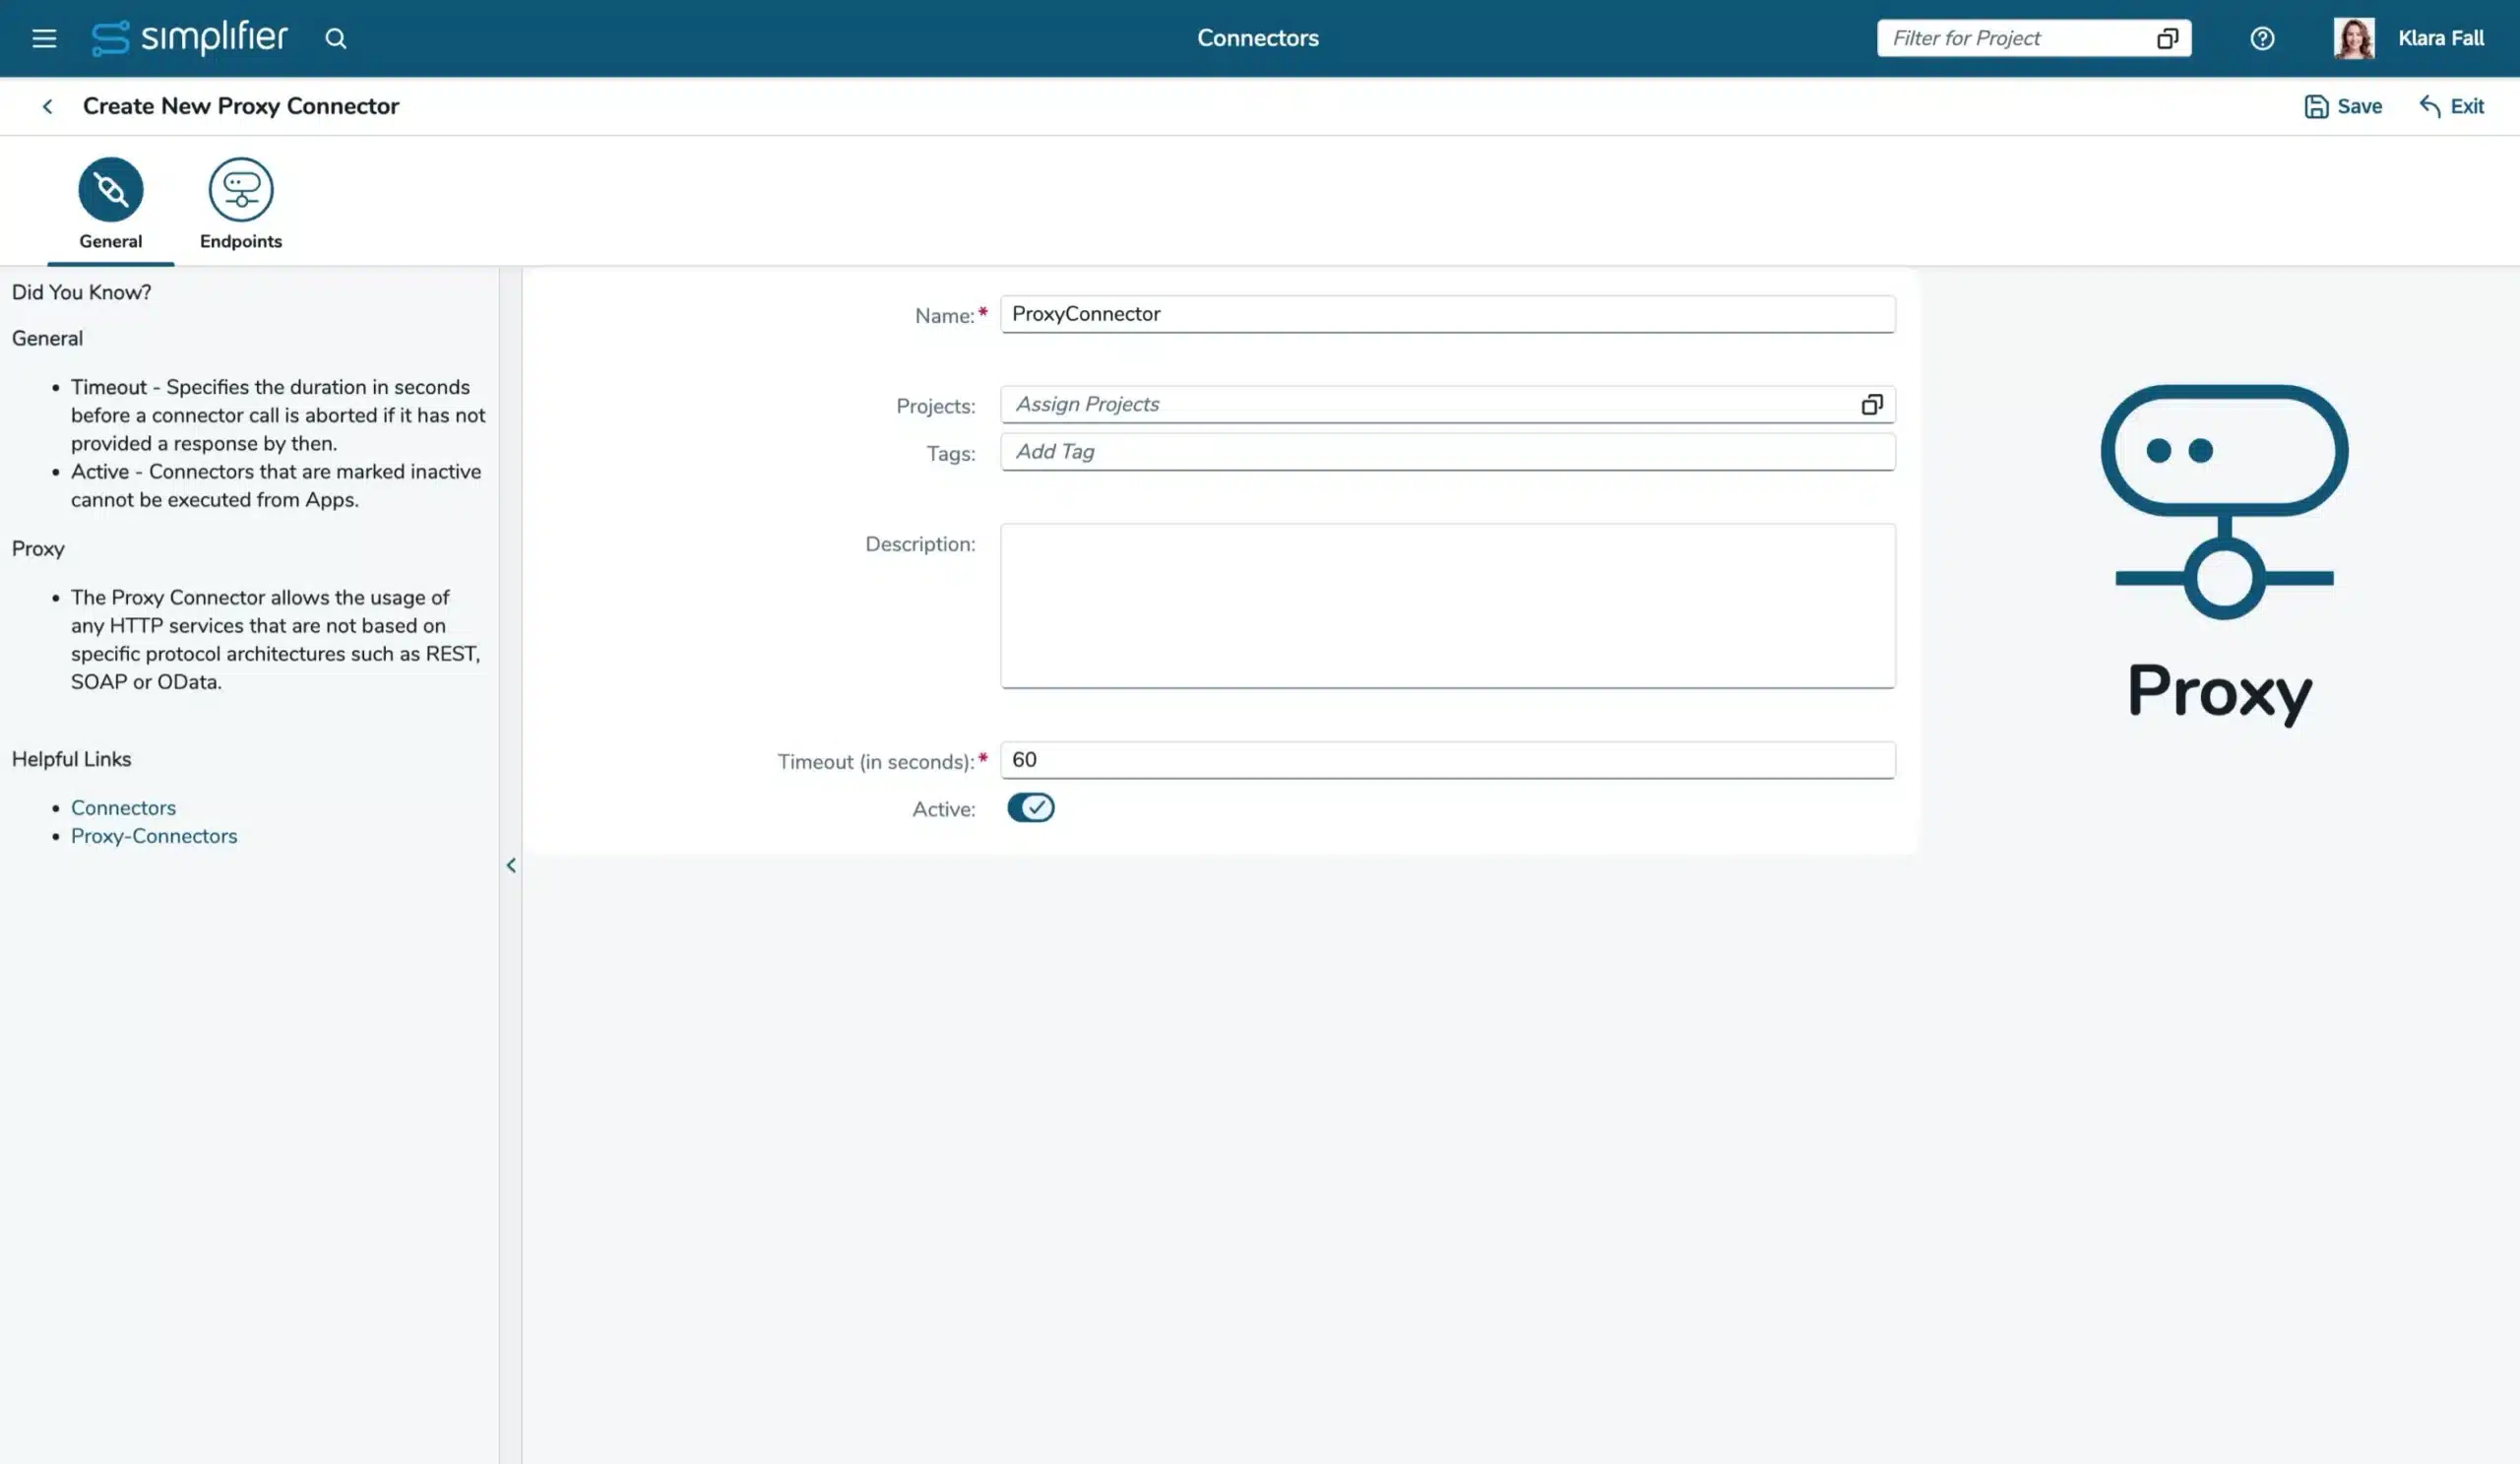Click the Create New Proxy Connector heading
2520x1464 pixels.
(x=240, y=106)
